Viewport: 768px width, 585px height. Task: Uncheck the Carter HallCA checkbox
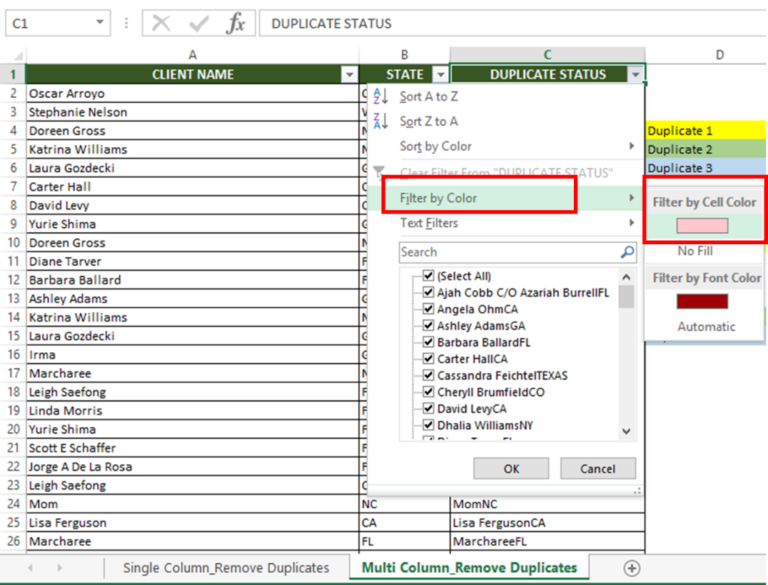[x=428, y=359]
